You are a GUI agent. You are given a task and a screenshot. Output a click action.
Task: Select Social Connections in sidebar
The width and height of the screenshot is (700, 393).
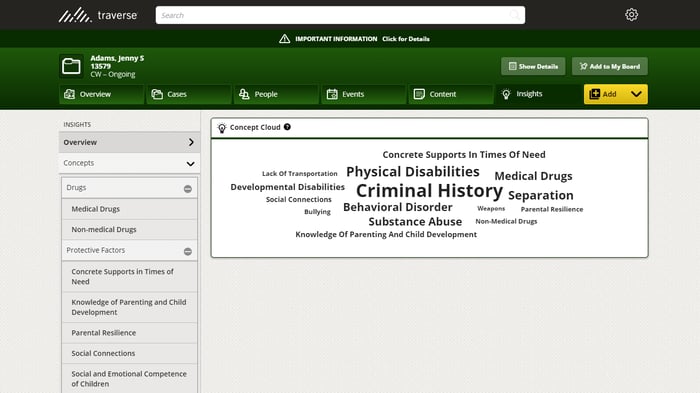(x=129, y=353)
